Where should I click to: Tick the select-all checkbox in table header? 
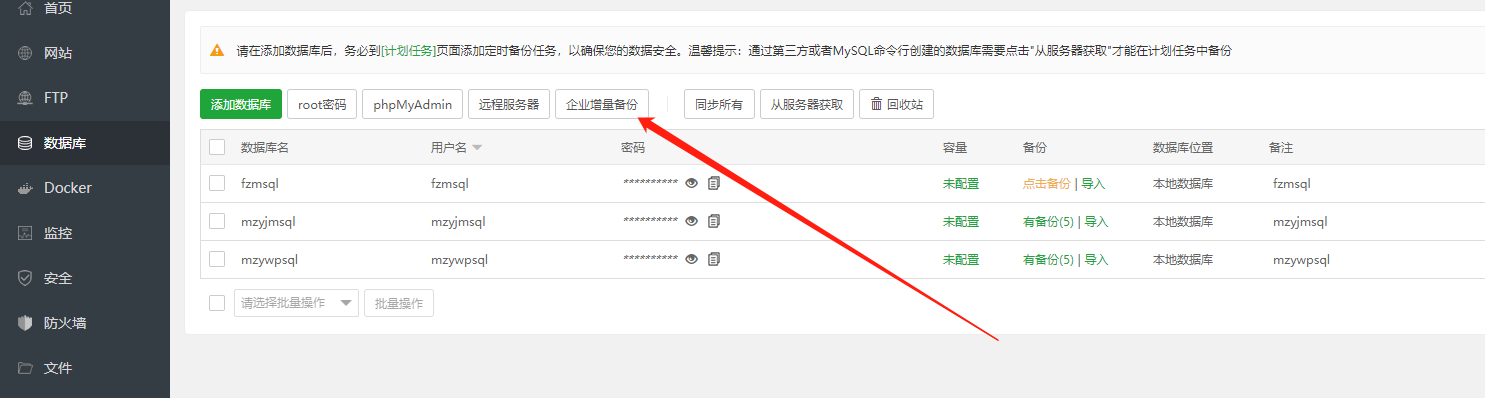click(217, 147)
